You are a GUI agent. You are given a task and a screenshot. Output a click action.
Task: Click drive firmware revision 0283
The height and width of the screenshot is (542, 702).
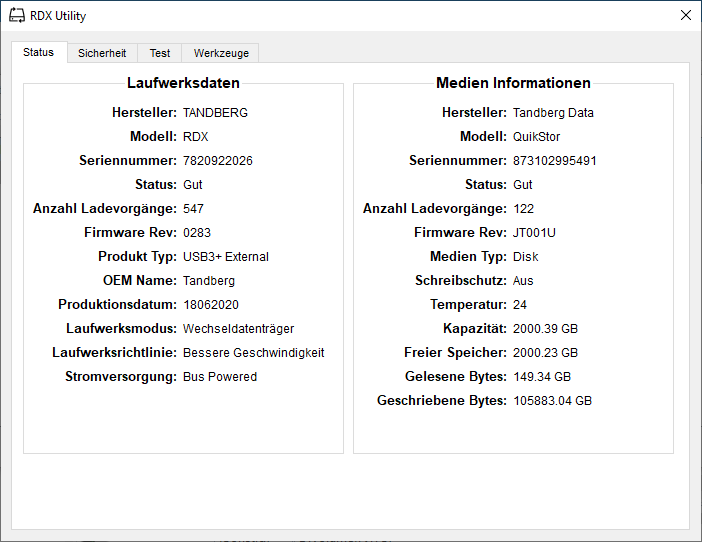point(197,233)
